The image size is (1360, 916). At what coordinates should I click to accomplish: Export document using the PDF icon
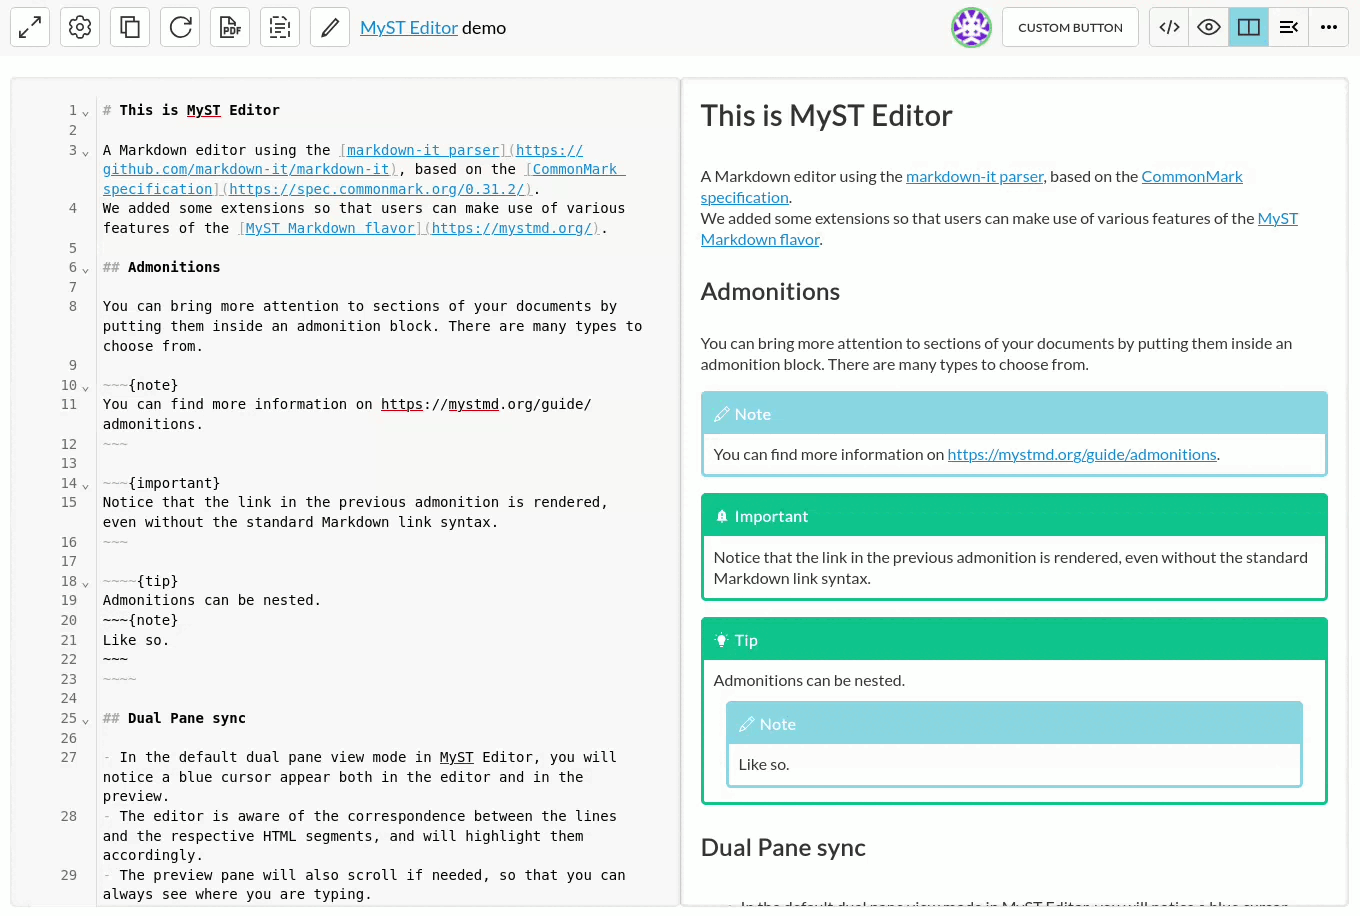tap(230, 27)
